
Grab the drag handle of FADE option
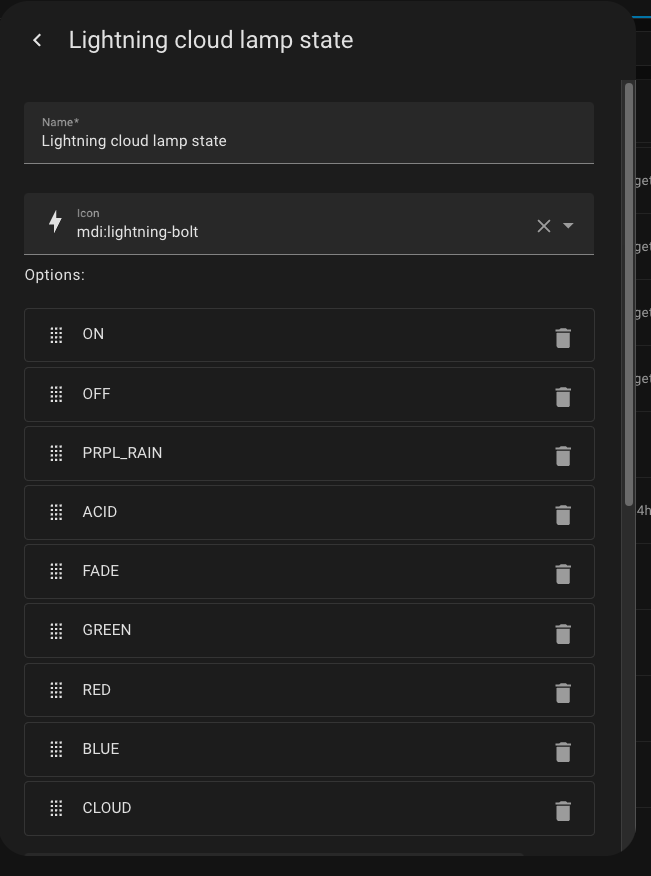(x=56, y=572)
